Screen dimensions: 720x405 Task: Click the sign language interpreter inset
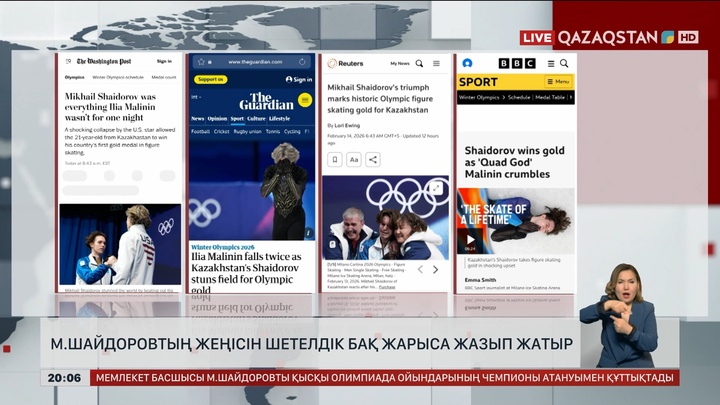click(618, 316)
